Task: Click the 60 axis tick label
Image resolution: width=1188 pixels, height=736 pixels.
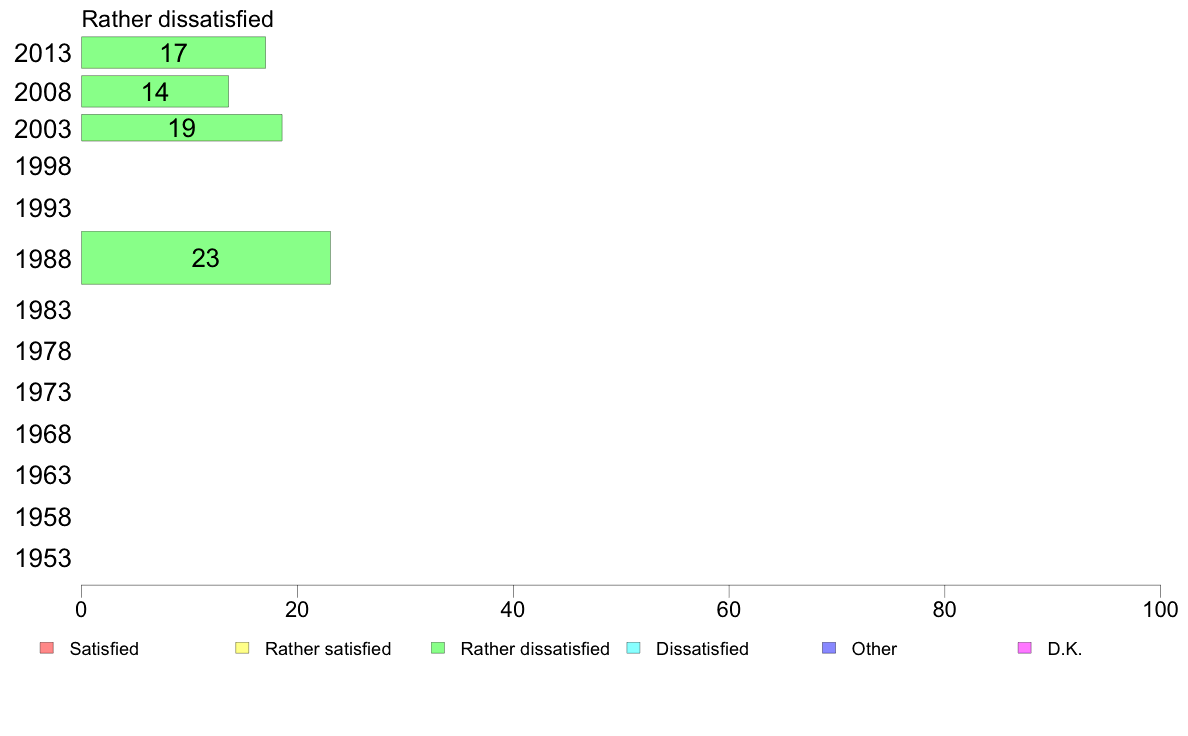Action: pyautogui.click(x=729, y=609)
